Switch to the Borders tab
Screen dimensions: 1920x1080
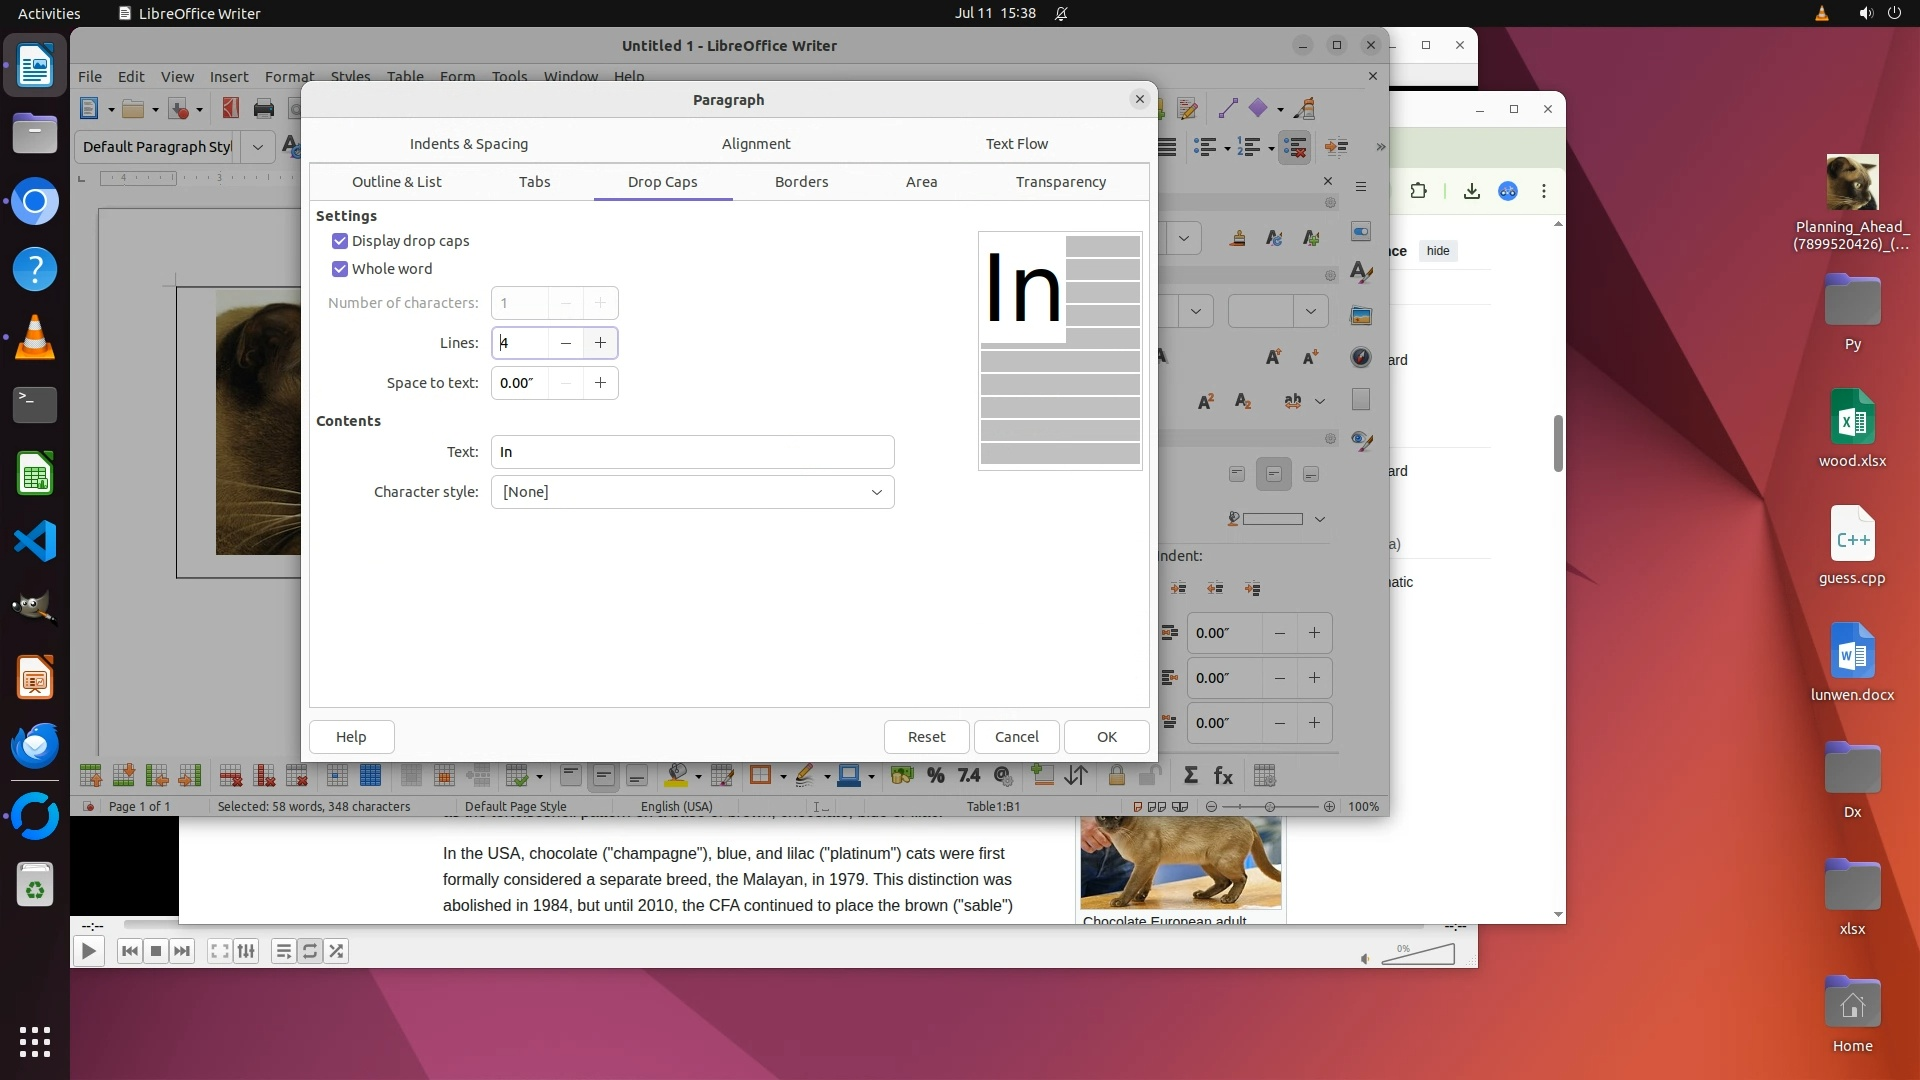coord(801,182)
